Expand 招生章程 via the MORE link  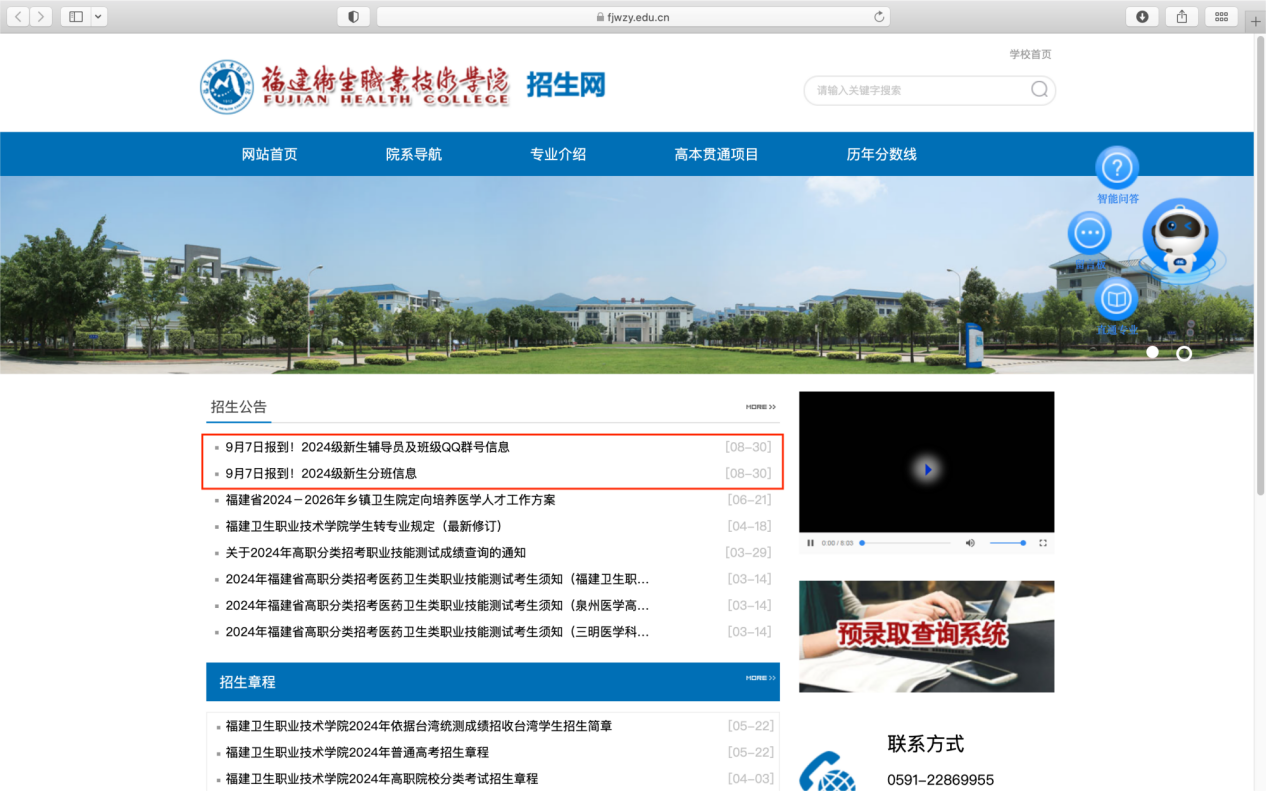[760, 678]
